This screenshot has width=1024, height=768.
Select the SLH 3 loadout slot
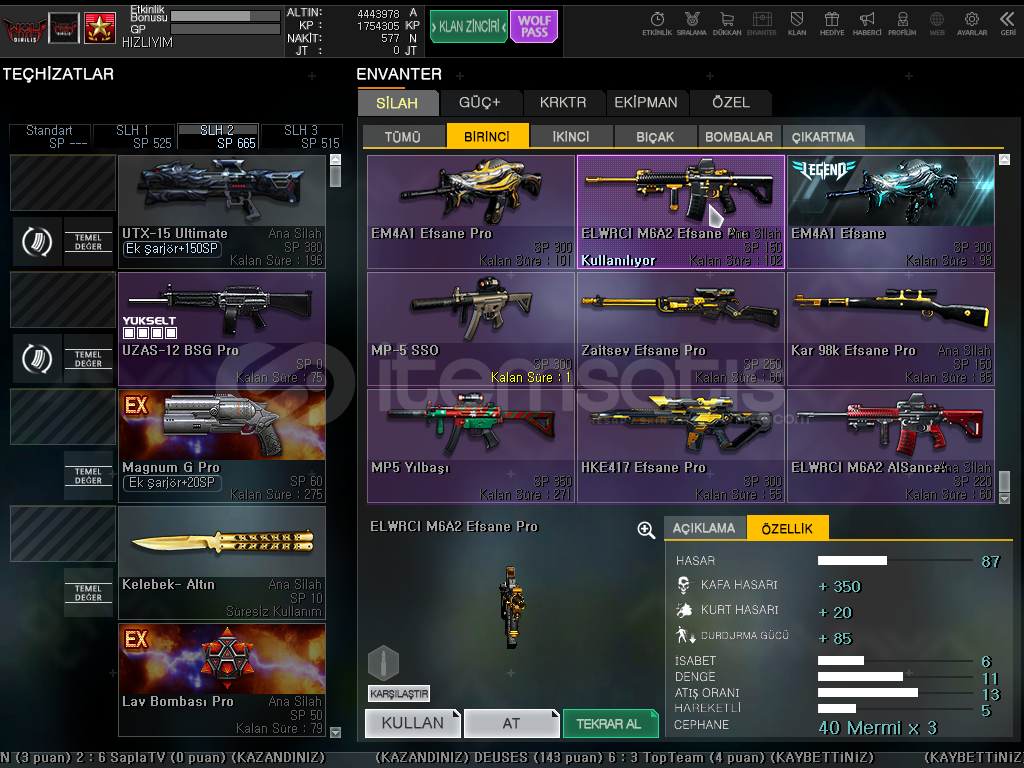(302, 136)
